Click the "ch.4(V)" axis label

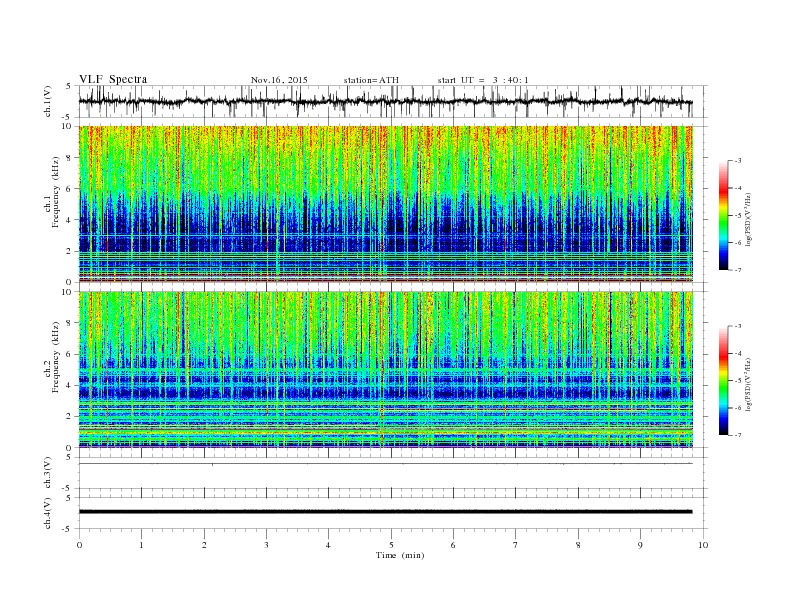48,513
